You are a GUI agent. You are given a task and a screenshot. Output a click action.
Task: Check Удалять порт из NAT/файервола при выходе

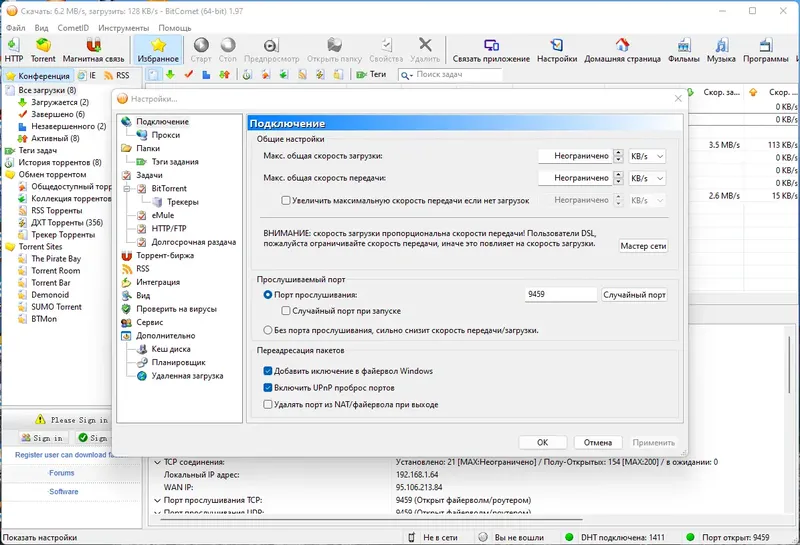(267, 405)
